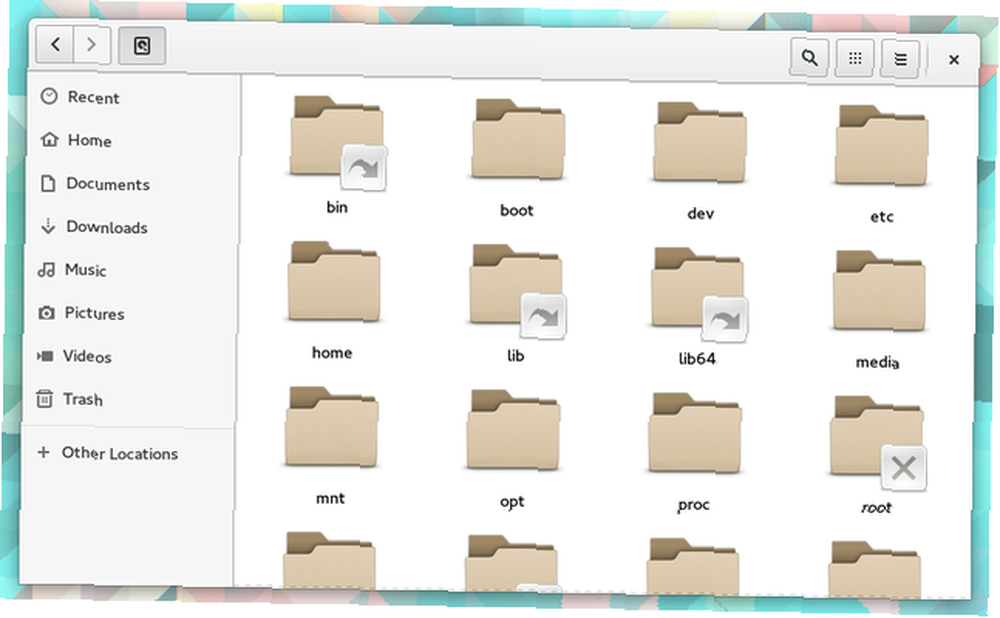Open search with the magnifier icon
1000x618 pixels.
click(x=809, y=57)
